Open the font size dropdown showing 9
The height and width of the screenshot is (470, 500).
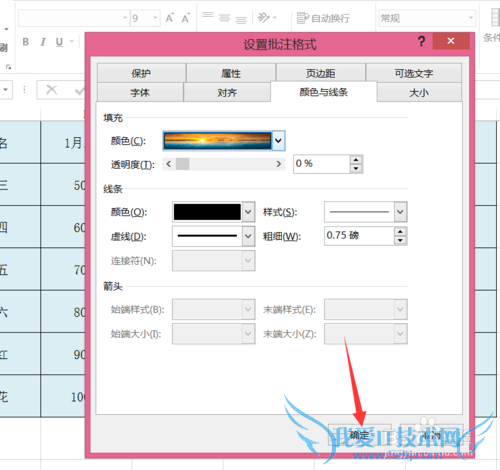click(155, 18)
